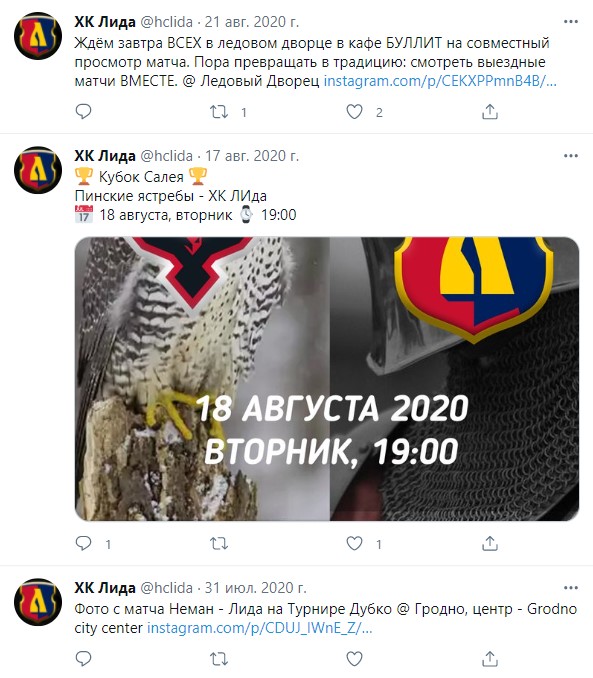This screenshot has width=593, height=678.
Task: Retweet the 21 Aug joint viewing tweet
Action: coord(219,112)
